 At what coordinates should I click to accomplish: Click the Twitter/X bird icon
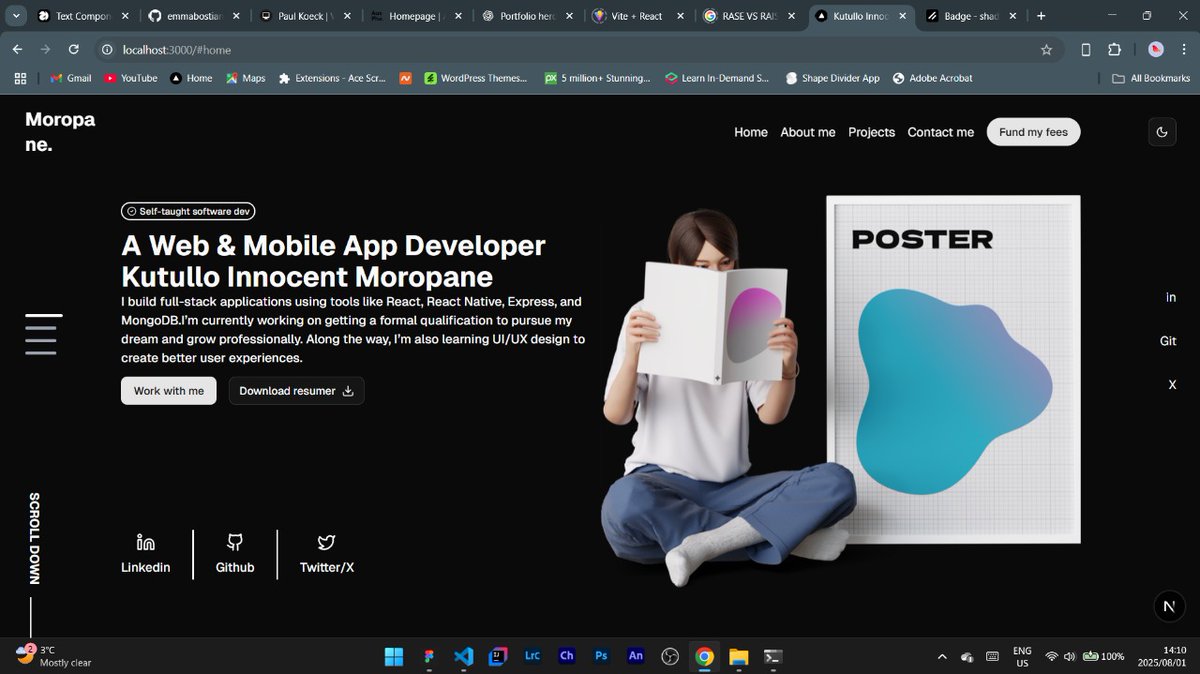pyautogui.click(x=325, y=541)
